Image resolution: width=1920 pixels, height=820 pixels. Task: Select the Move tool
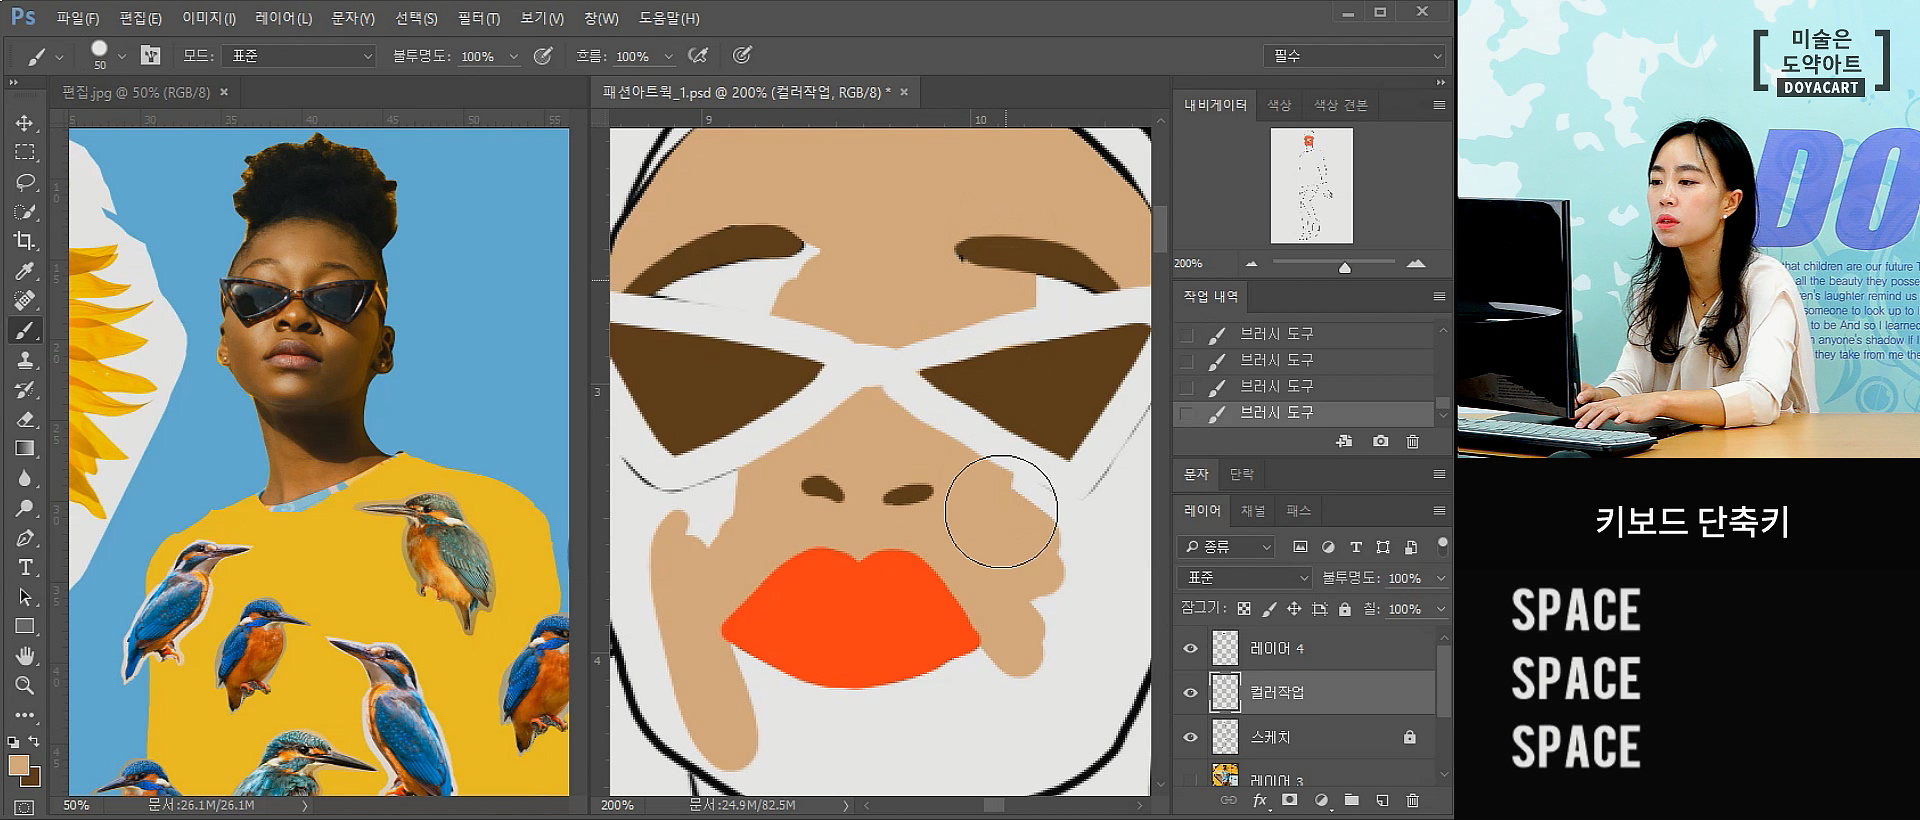[x=24, y=123]
